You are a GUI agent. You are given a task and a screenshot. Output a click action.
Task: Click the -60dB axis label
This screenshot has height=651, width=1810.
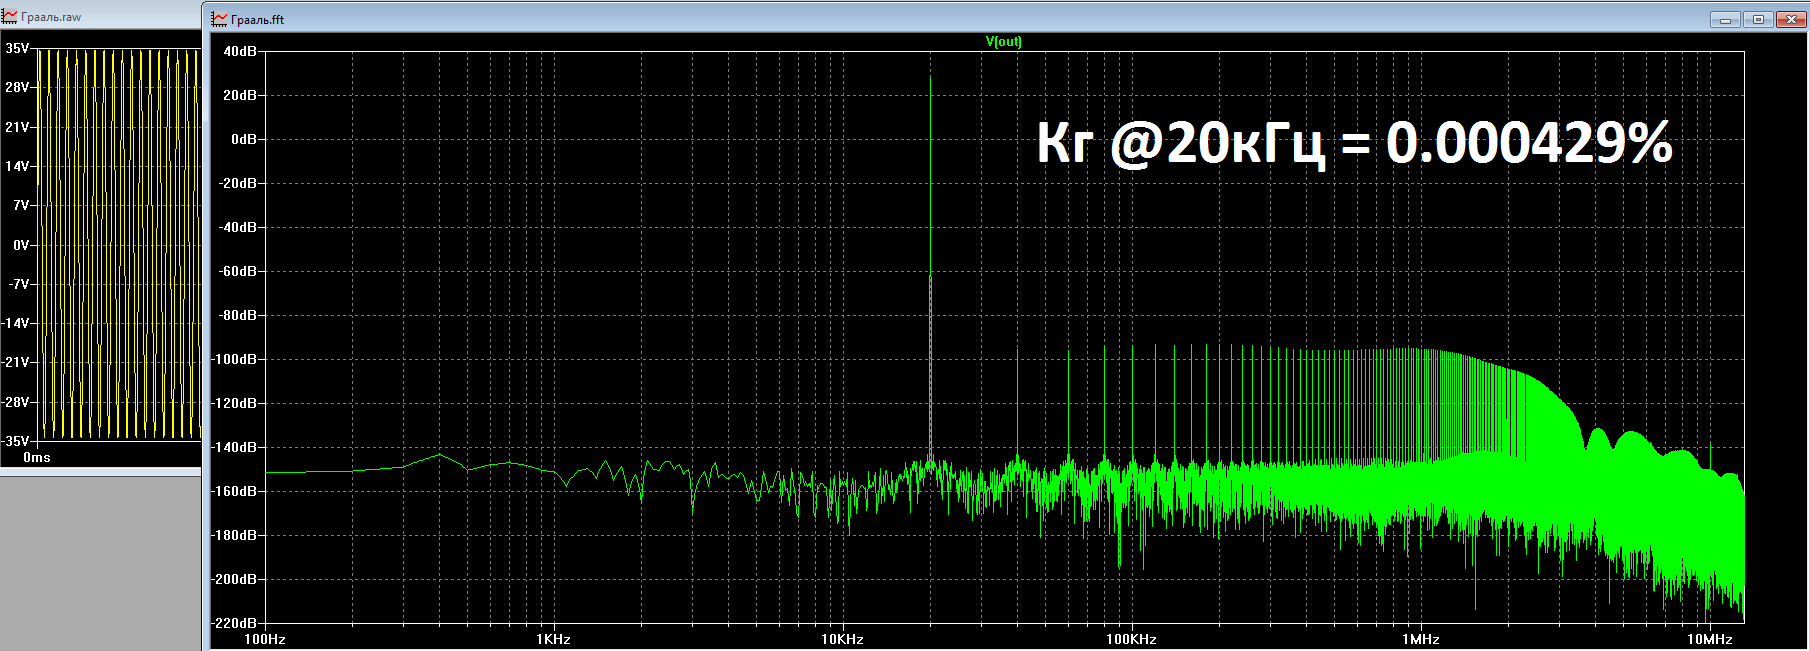click(238, 271)
